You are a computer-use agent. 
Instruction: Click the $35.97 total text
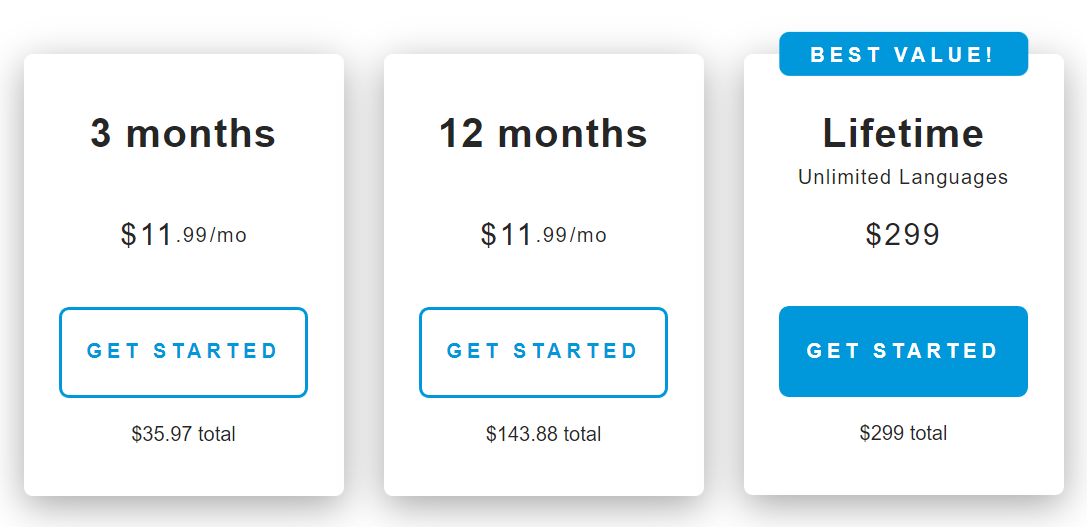pos(183,434)
